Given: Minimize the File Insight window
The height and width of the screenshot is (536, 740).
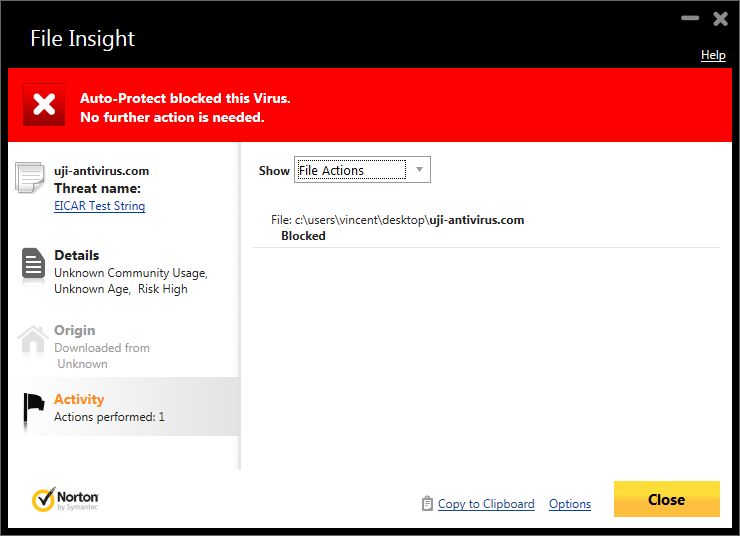Looking at the screenshot, I should tap(690, 18).
